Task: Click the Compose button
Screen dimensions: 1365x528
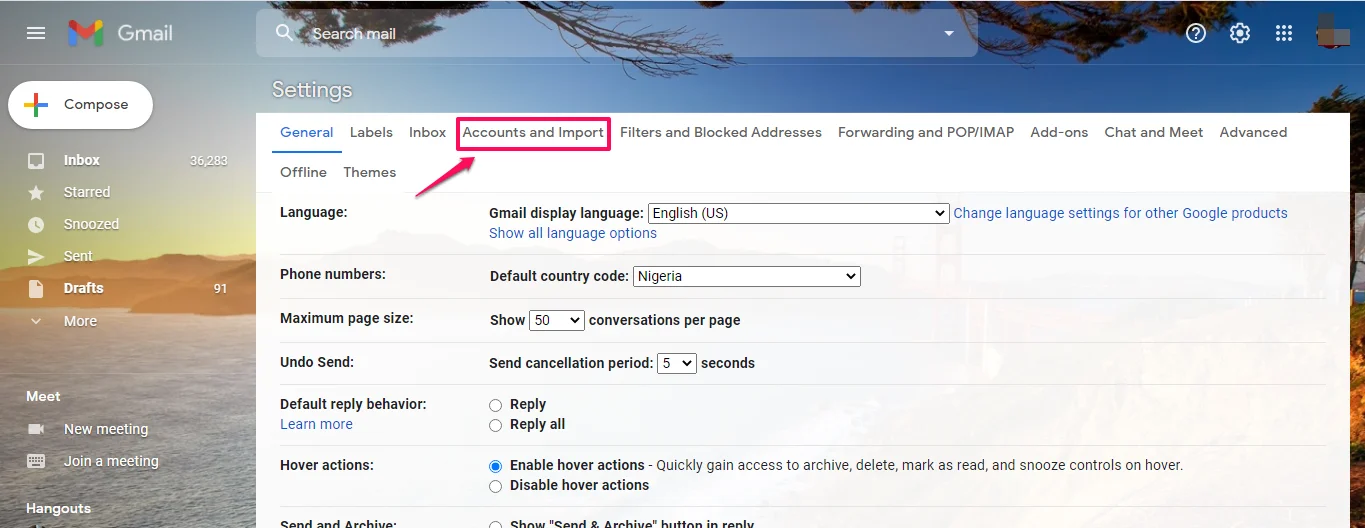Action: coord(81,105)
